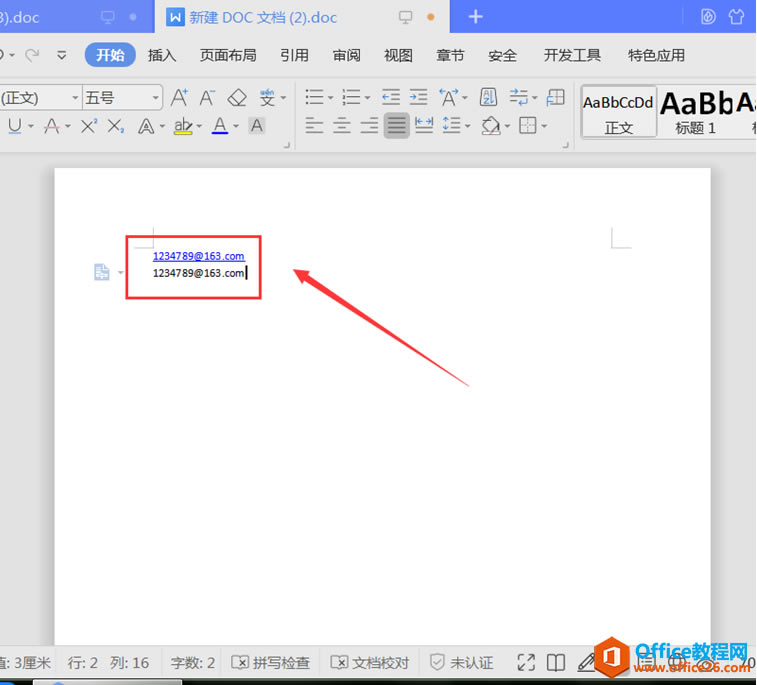This screenshot has height=685, width=757.
Task: Open the 引用 ribbon tab
Action: click(294, 55)
